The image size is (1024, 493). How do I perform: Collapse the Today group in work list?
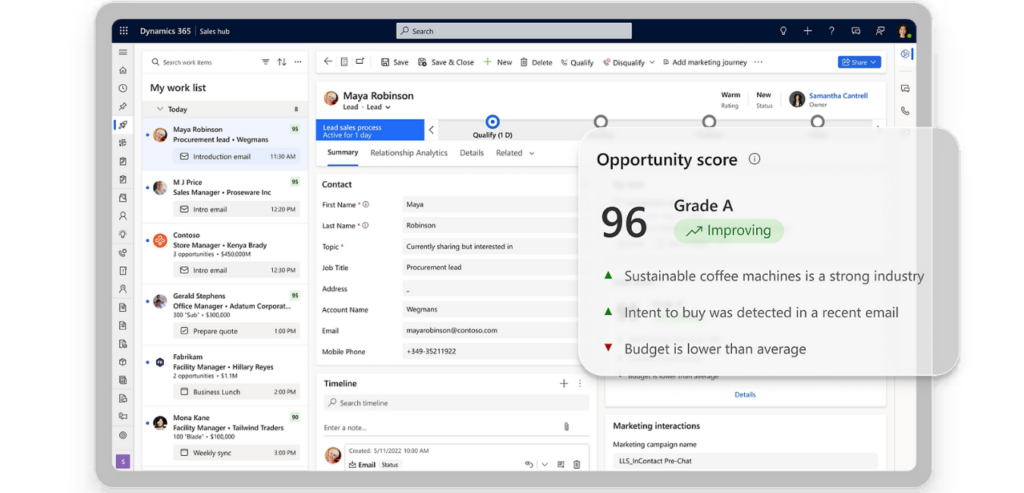click(x=161, y=109)
